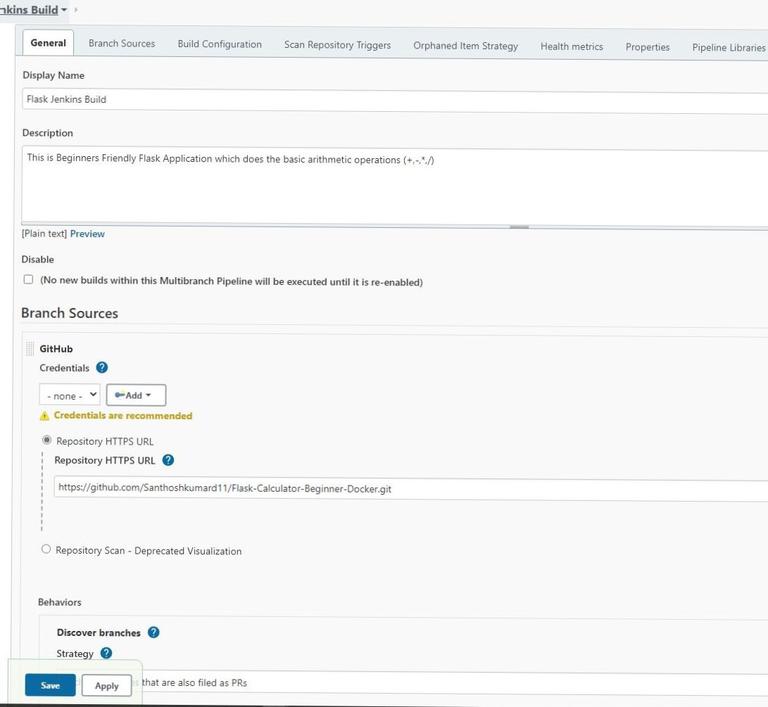The width and height of the screenshot is (768, 707).
Task: Switch to the Branch Sources tab
Action: (121, 43)
